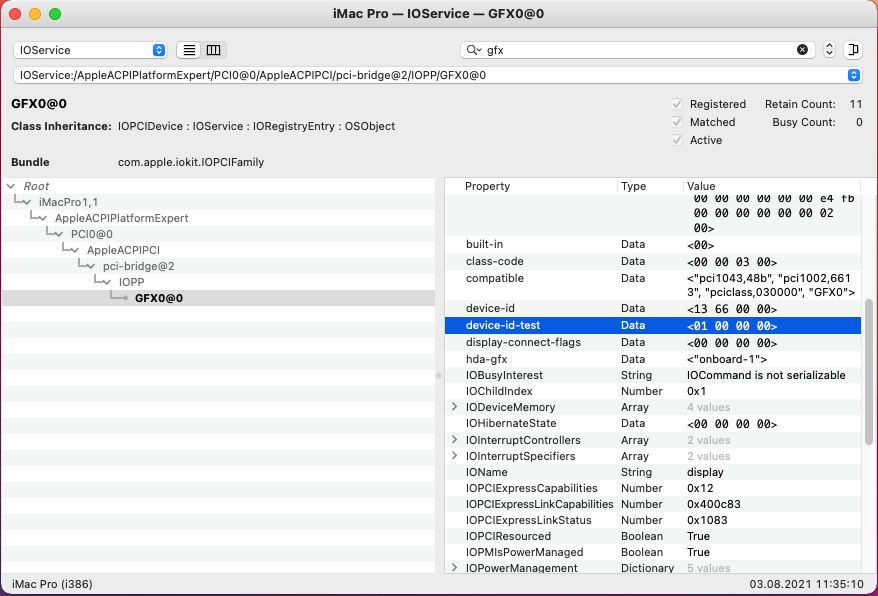Sort by the Type column header
This screenshot has width=878, height=596.
[650, 186]
